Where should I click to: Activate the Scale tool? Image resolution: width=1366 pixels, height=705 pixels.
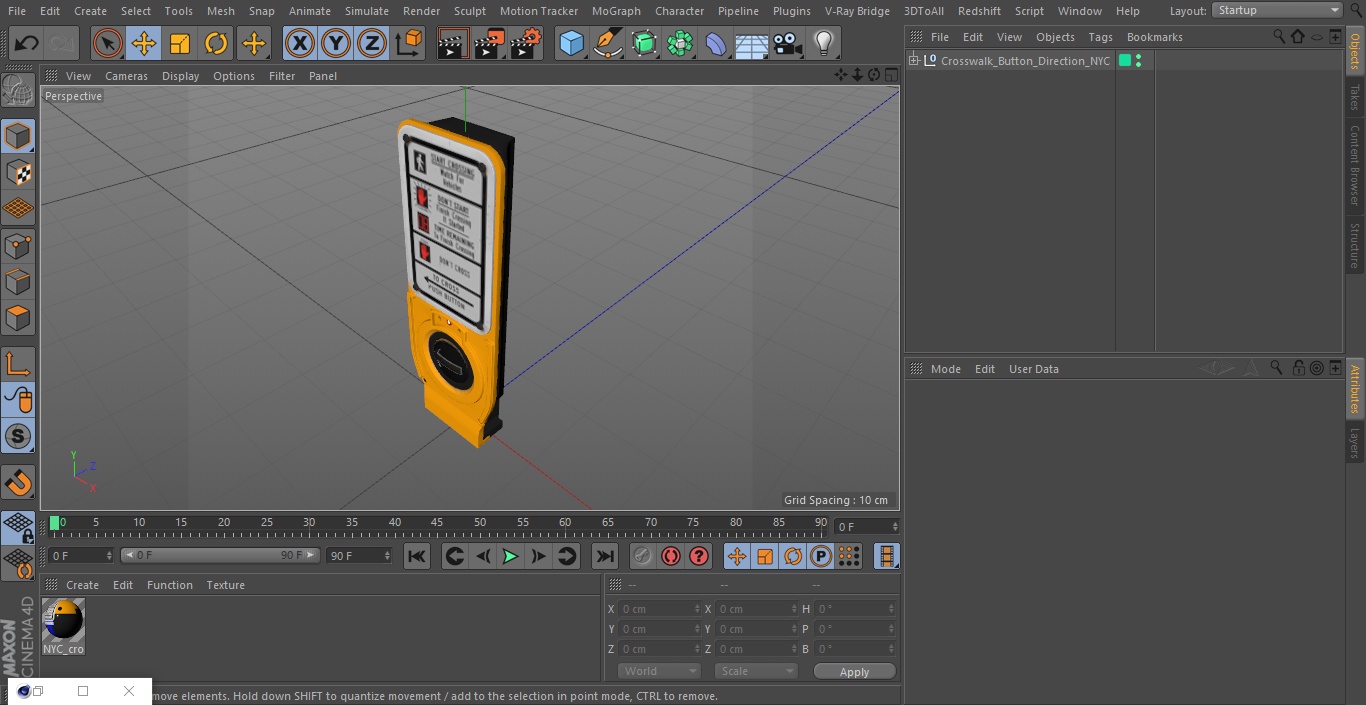180,43
